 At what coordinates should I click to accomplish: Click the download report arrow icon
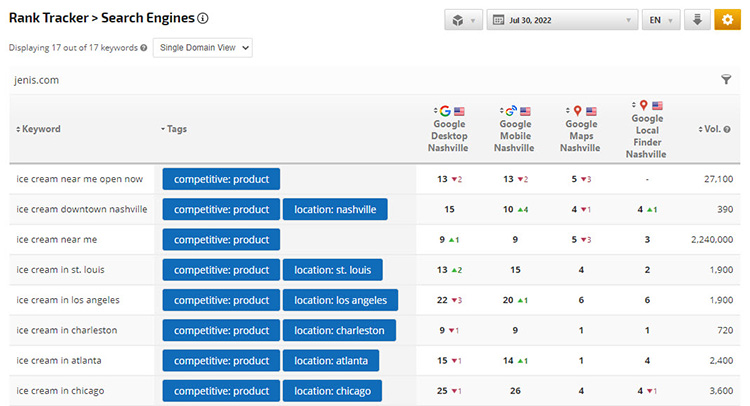pos(698,19)
